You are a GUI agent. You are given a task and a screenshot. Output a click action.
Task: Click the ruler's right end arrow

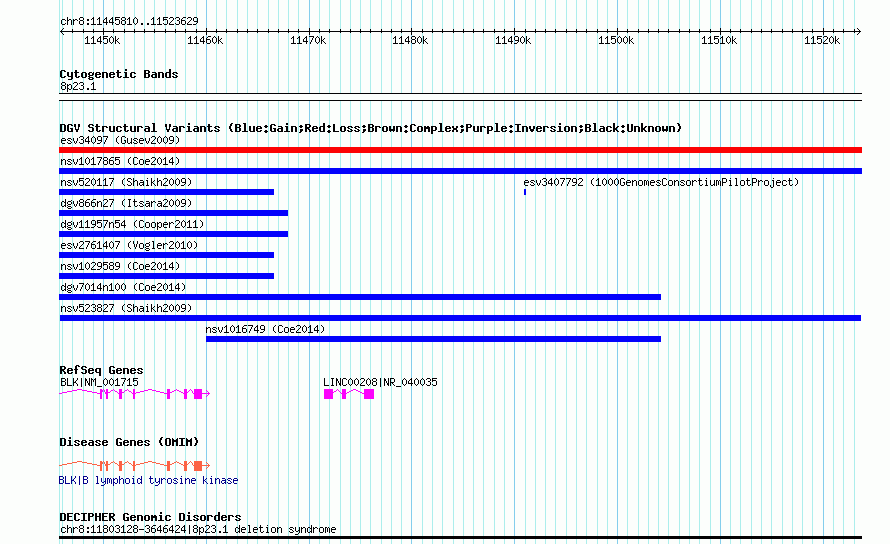(859, 31)
